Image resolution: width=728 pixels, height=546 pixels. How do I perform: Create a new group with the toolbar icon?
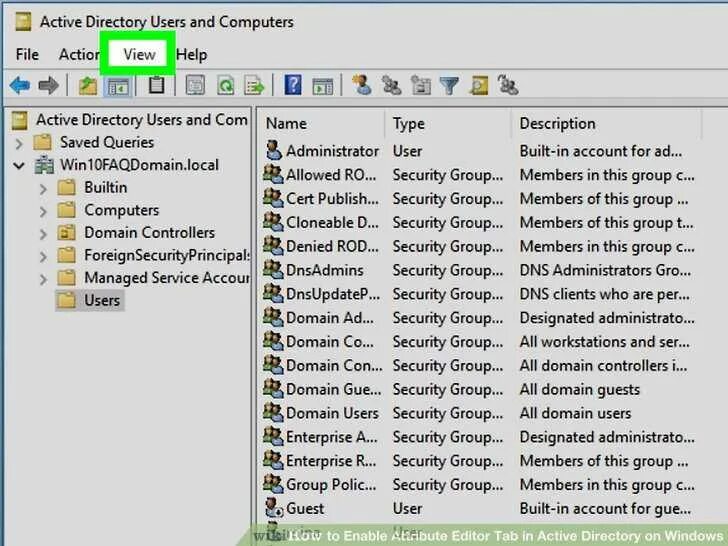(x=391, y=86)
